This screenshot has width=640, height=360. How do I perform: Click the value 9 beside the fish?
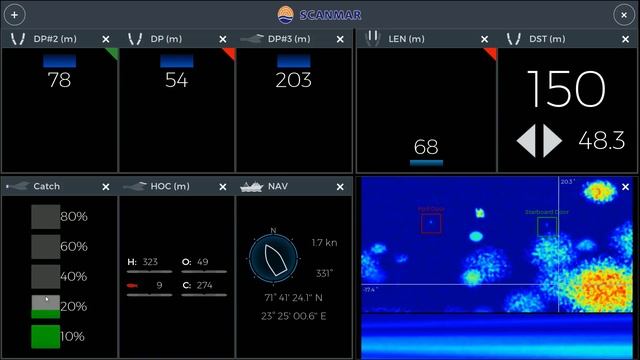tap(159, 285)
